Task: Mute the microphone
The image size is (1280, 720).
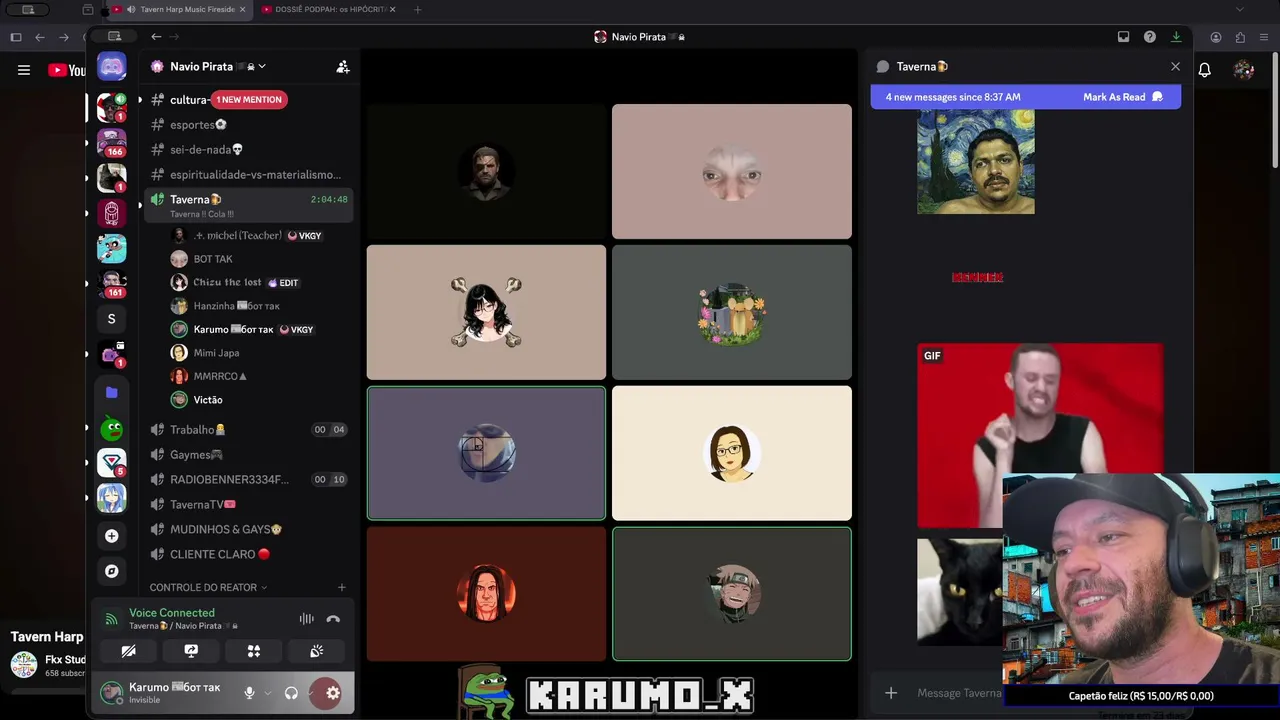Action: (249, 693)
